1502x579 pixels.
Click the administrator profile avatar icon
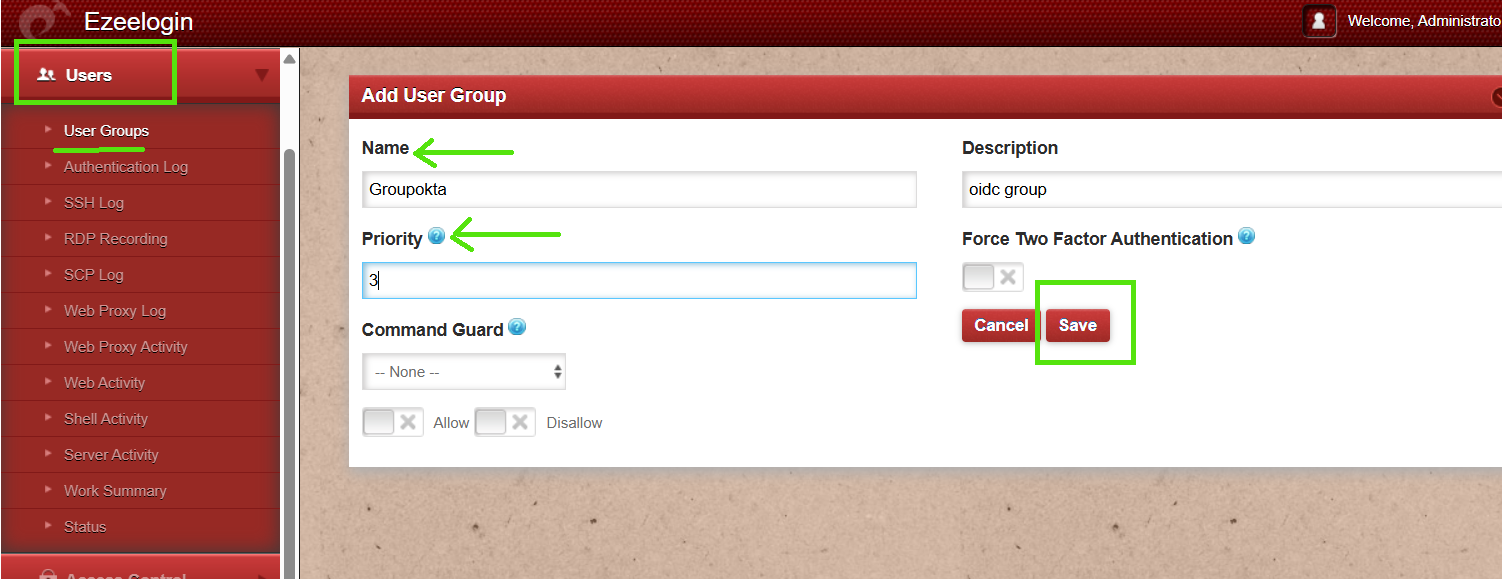(1319, 21)
